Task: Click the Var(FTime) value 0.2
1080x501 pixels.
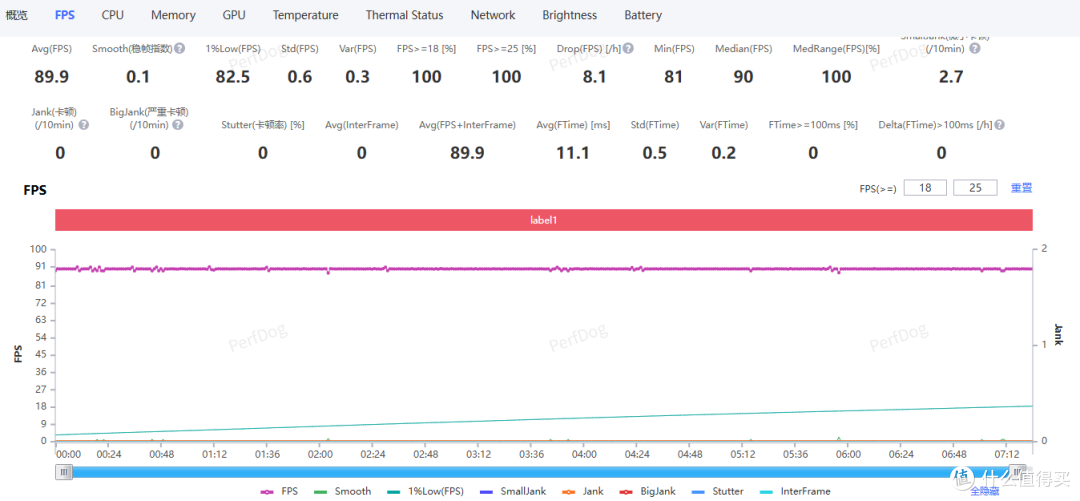Action: tap(723, 152)
